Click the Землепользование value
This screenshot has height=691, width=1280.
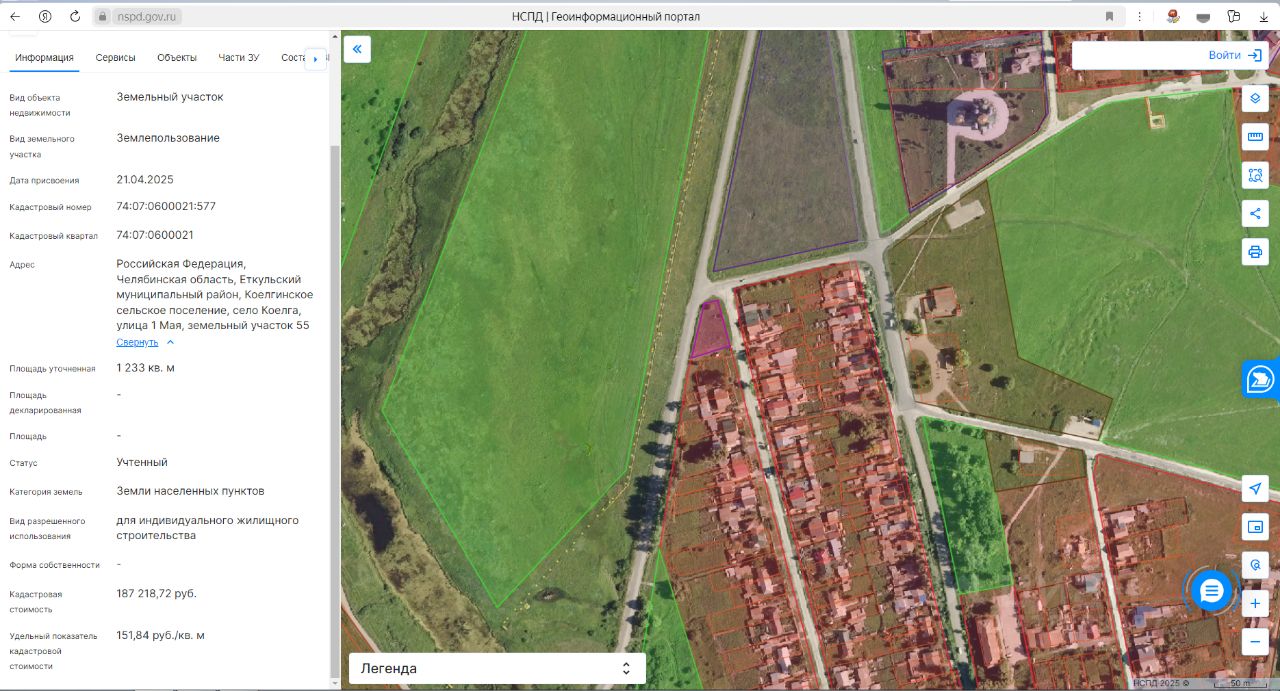coord(168,138)
